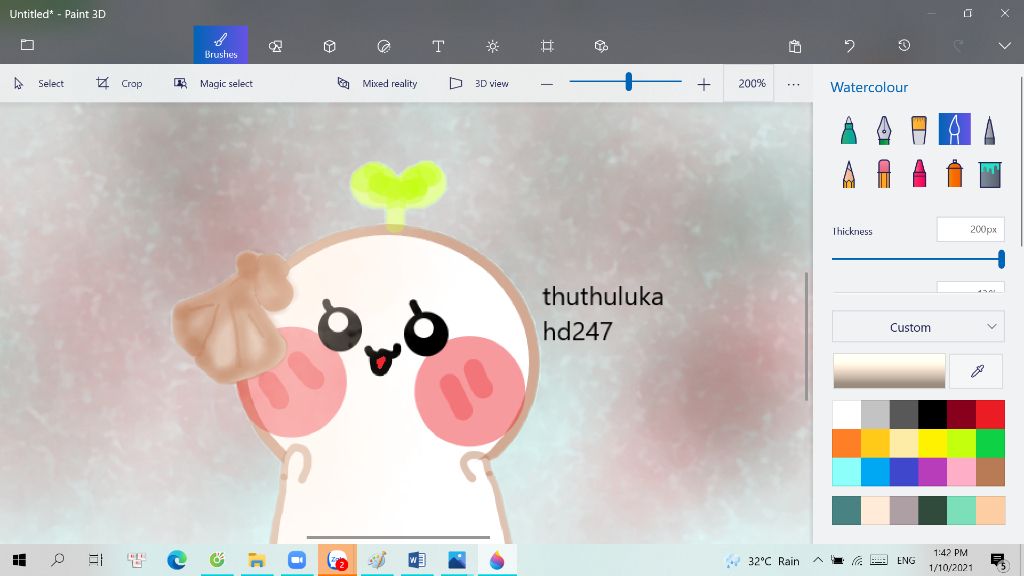
Task: Pick the Eyedropper tool
Action: [x=976, y=371]
